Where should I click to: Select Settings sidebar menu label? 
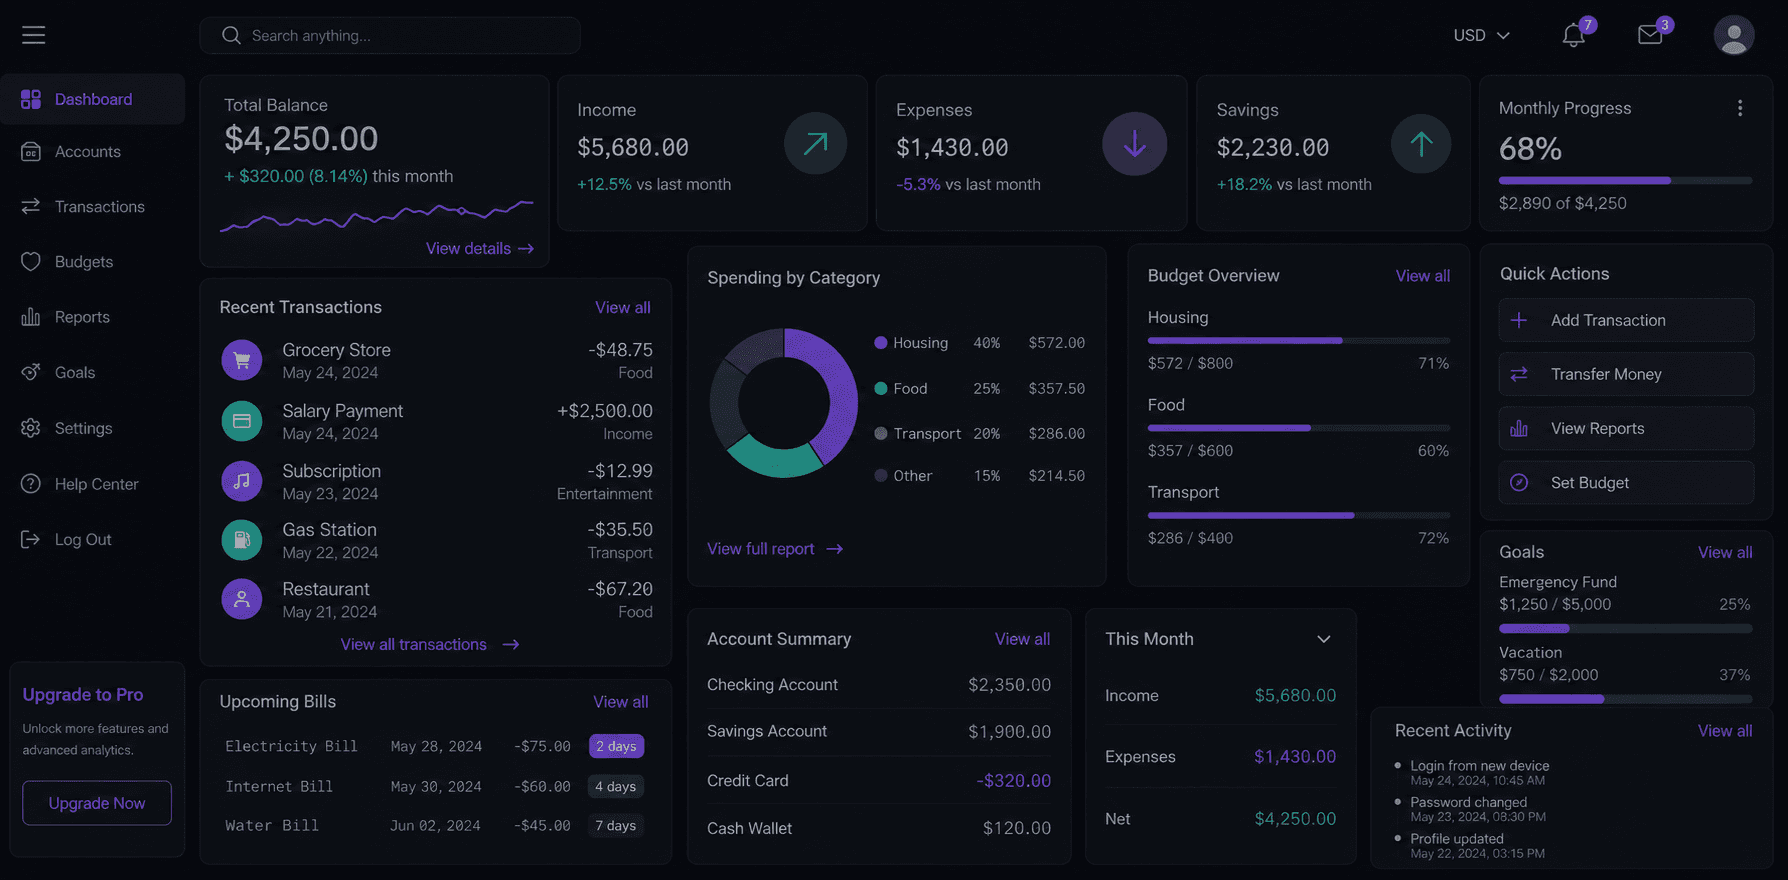click(84, 428)
